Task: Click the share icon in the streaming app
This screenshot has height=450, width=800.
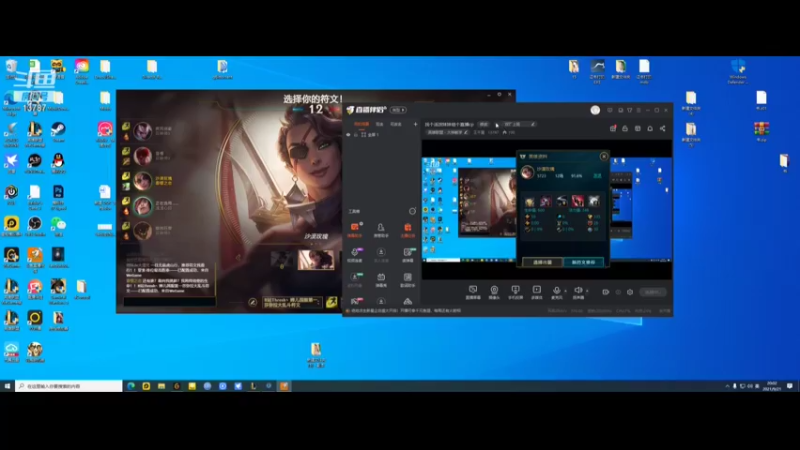Action: 662,129
